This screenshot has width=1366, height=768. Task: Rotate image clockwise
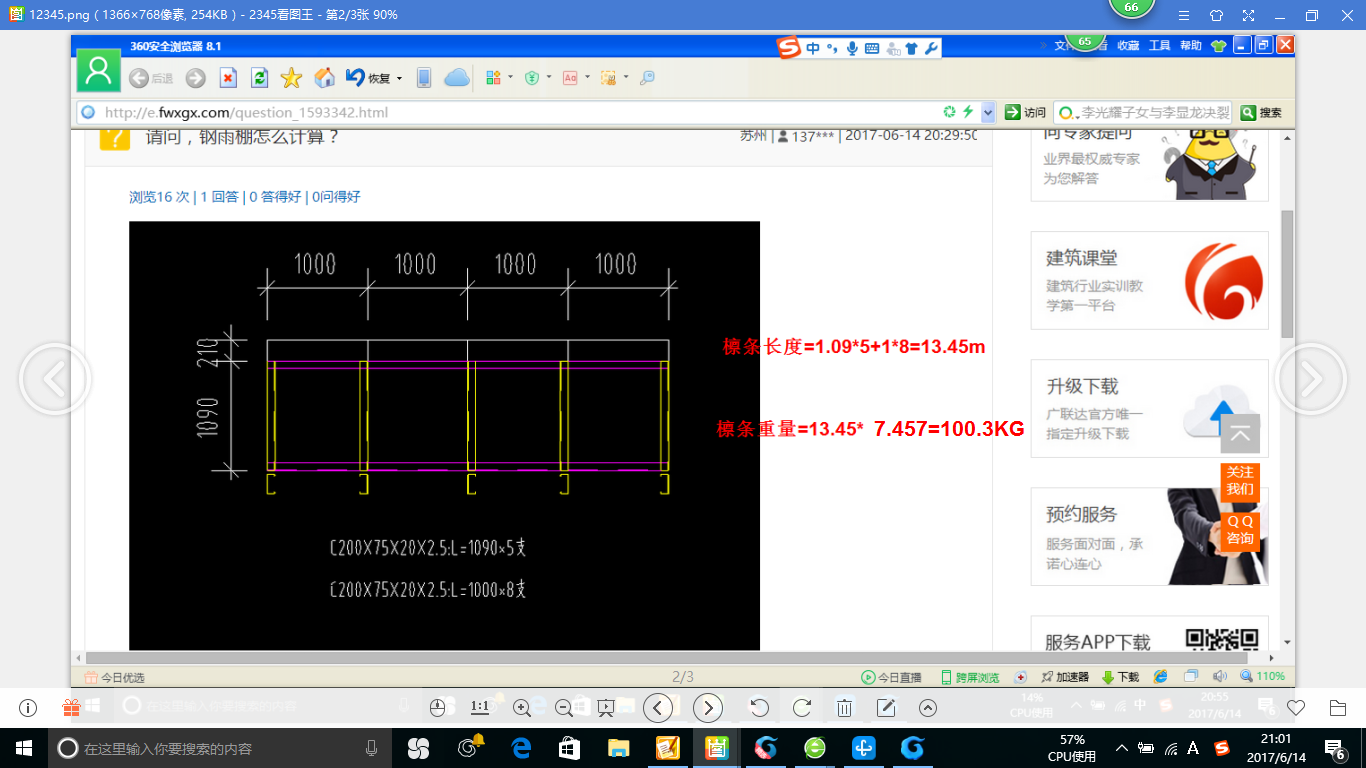(802, 708)
